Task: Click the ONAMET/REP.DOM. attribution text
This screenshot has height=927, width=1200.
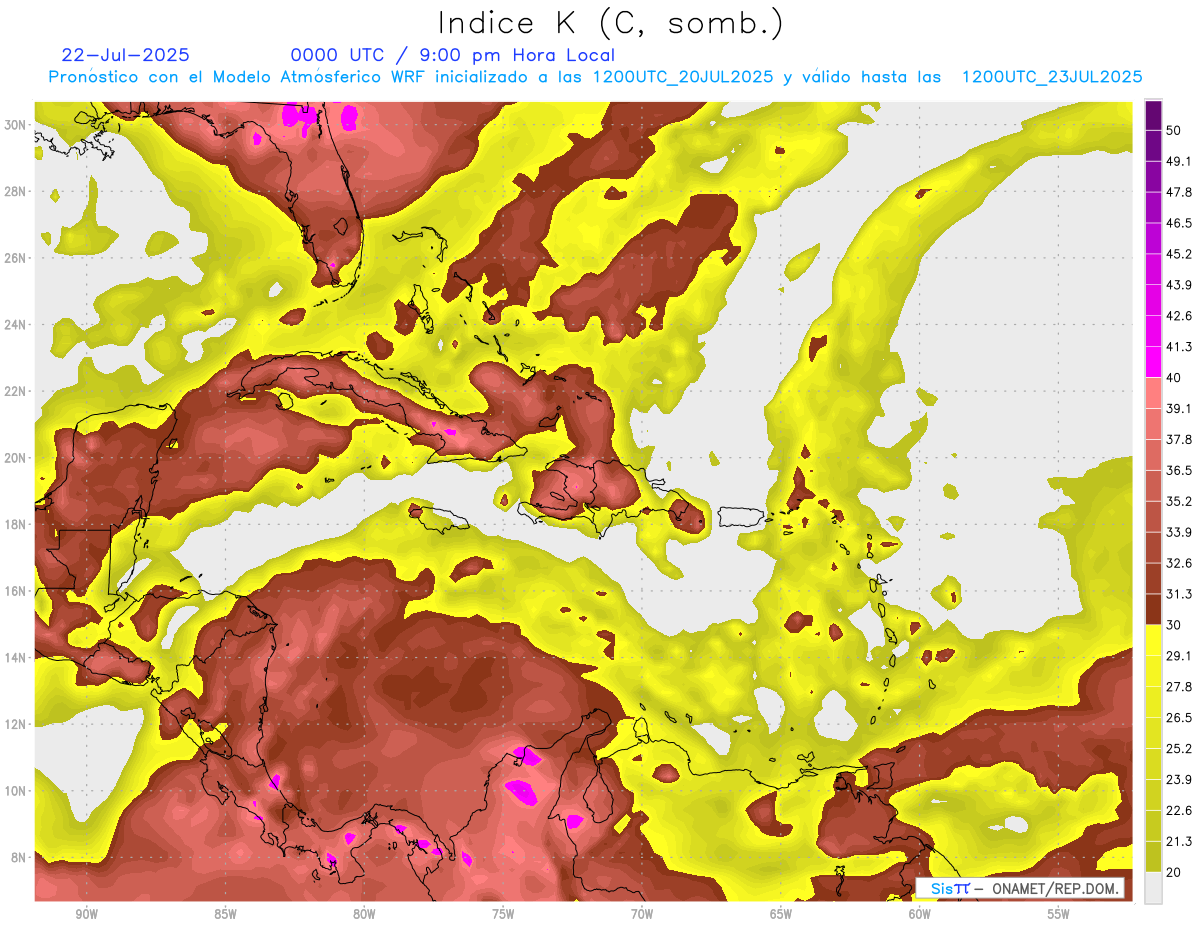Action: point(1050,888)
